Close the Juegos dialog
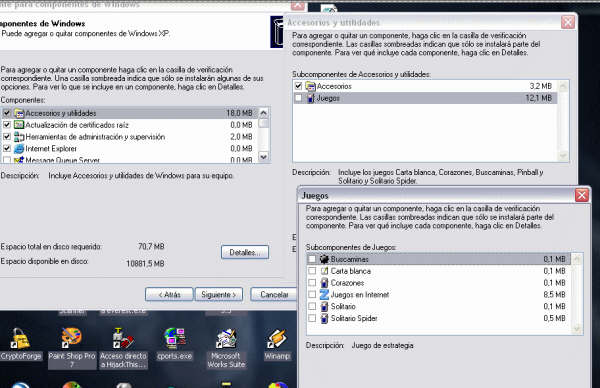The image size is (600, 388). point(582,196)
